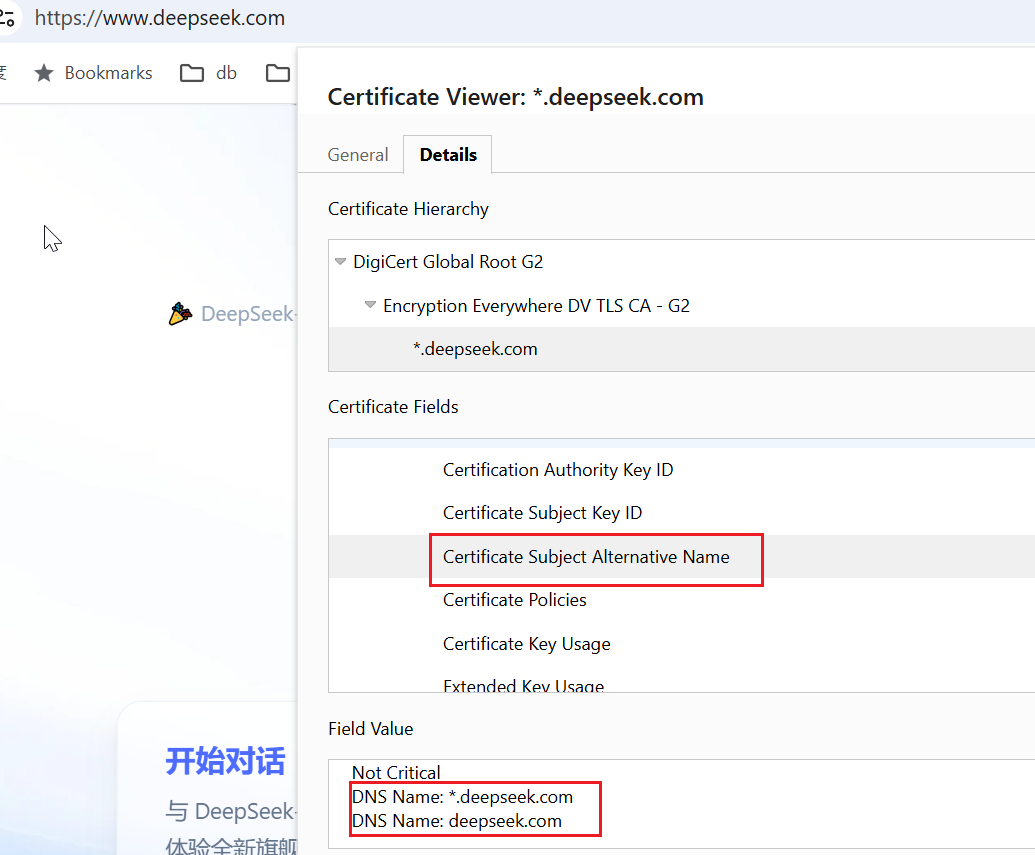Switch to the General tab

[x=358, y=155]
